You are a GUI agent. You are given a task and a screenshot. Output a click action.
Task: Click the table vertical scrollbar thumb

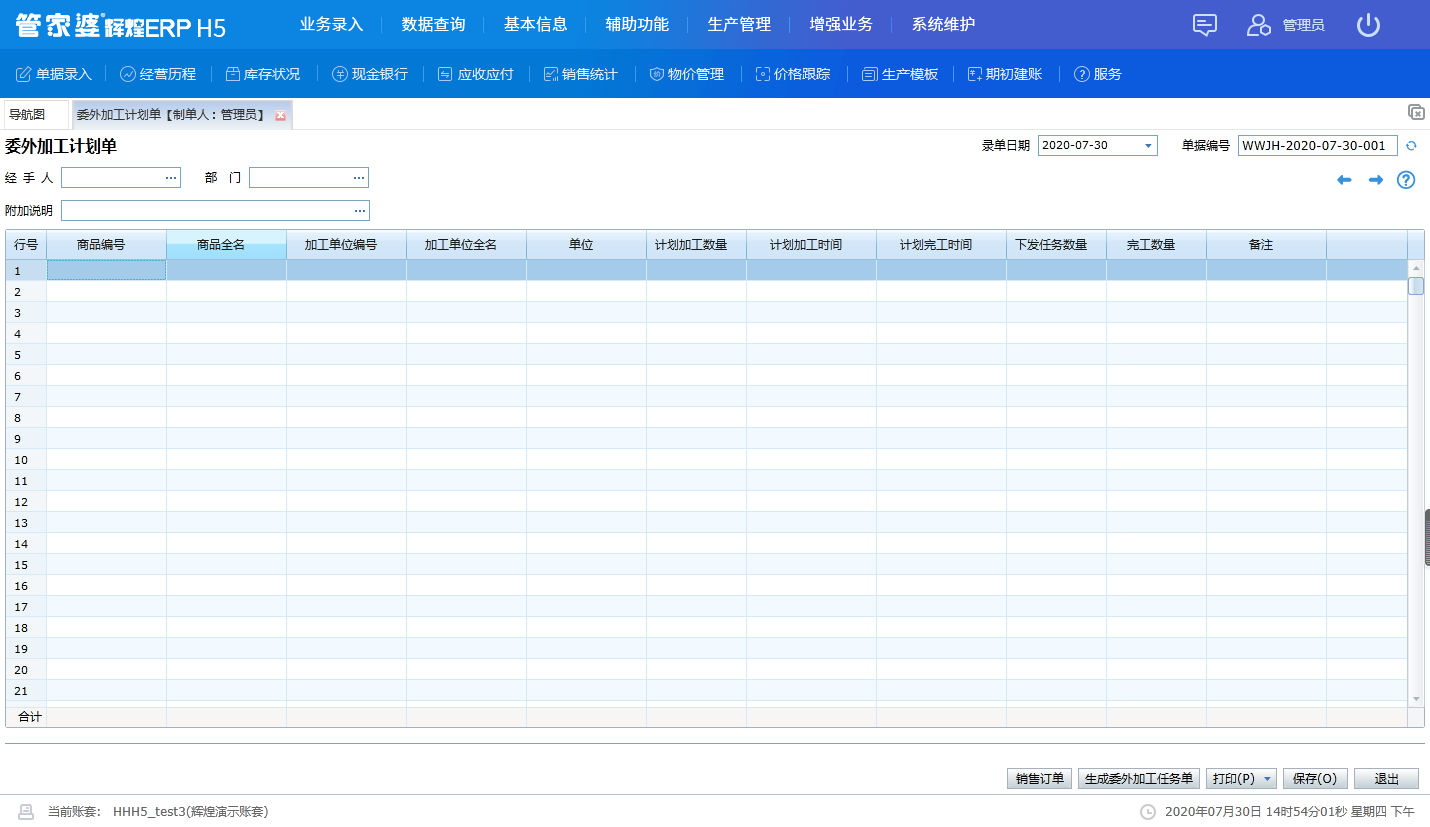[1416, 286]
